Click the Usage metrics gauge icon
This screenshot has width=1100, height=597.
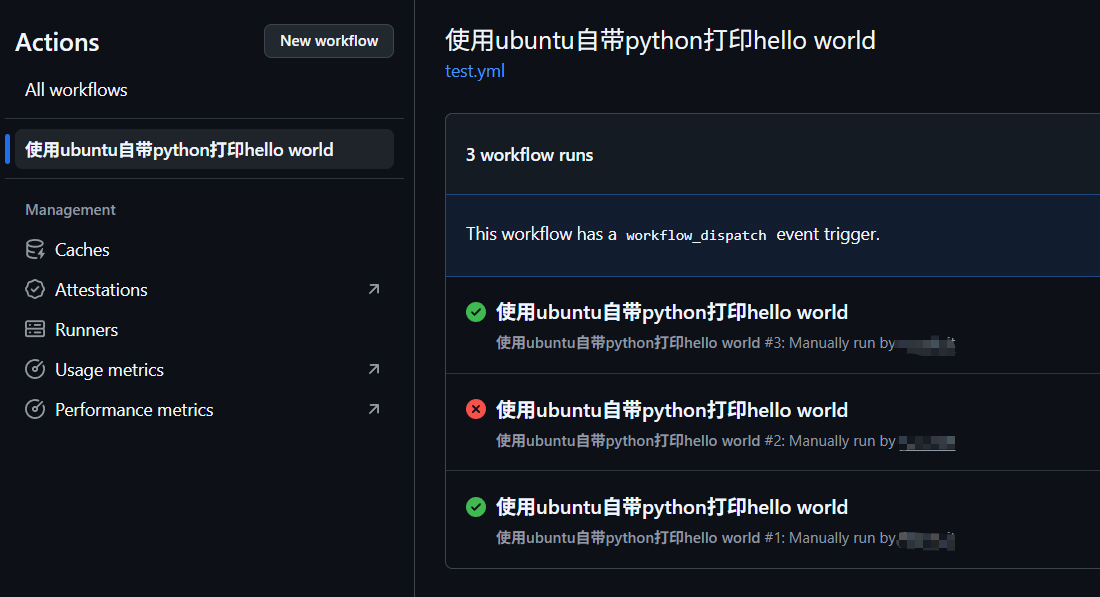[35, 370]
